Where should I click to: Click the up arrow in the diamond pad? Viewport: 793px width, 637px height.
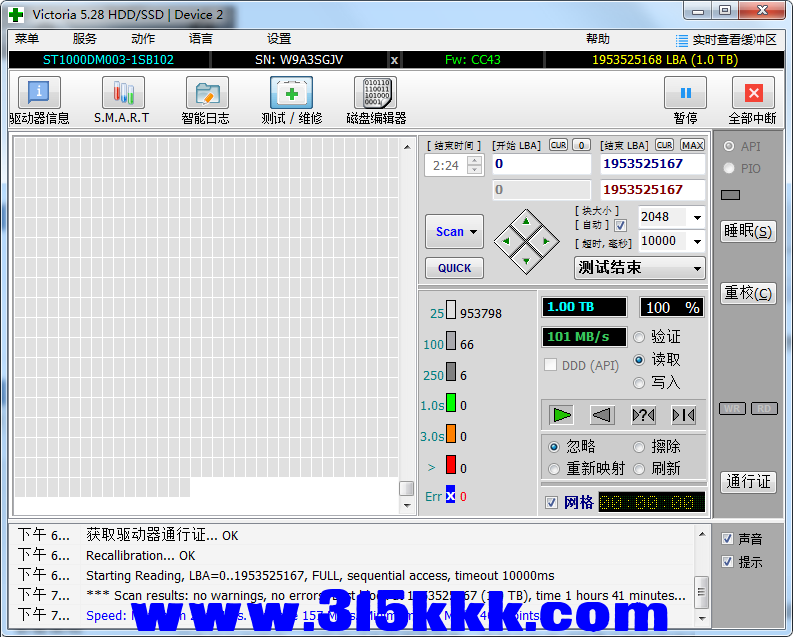tap(526, 221)
